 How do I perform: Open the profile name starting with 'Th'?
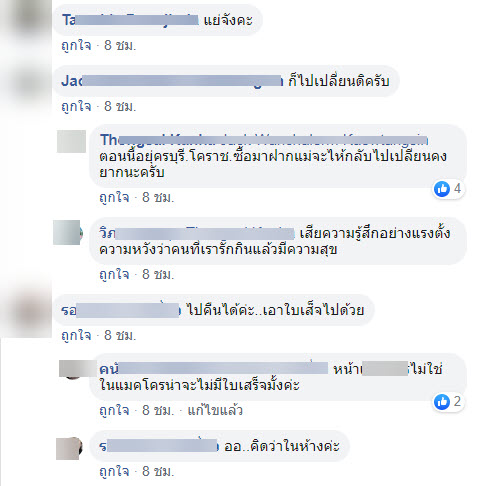click(264, 140)
